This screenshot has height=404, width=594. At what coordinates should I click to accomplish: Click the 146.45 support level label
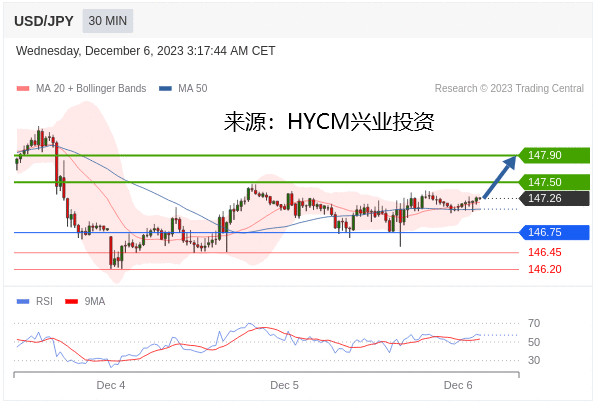tap(545, 252)
